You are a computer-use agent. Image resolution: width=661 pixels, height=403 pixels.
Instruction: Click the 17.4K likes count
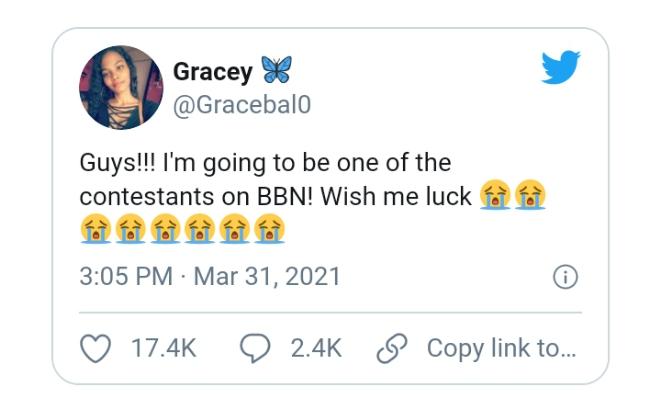click(164, 348)
